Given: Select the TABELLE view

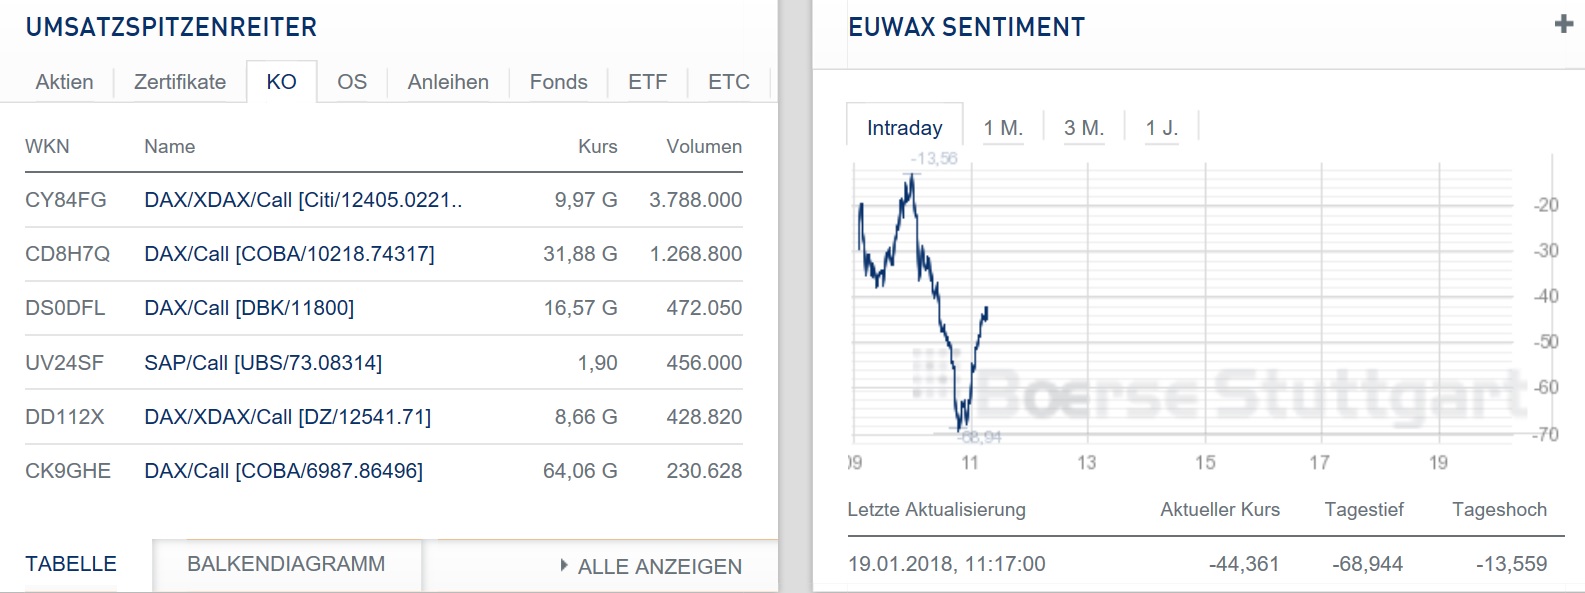Looking at the screenshot, I should point(71,564).
